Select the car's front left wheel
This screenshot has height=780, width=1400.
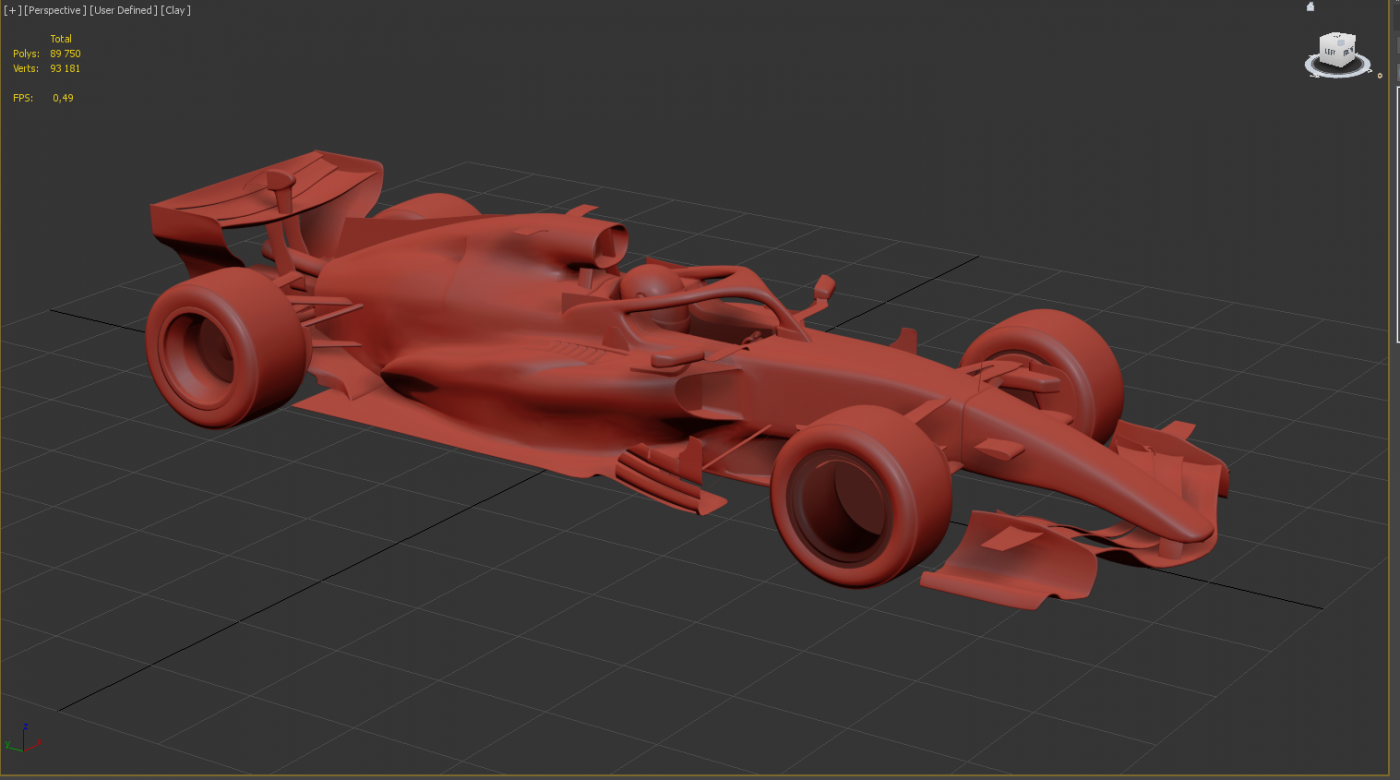(858, 495)
